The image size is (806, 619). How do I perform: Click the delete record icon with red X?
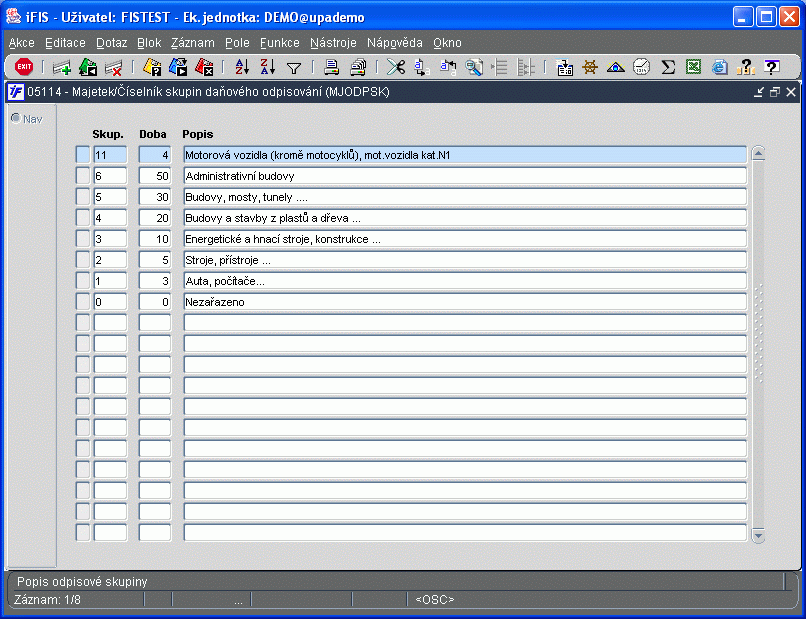click(114, 67)
